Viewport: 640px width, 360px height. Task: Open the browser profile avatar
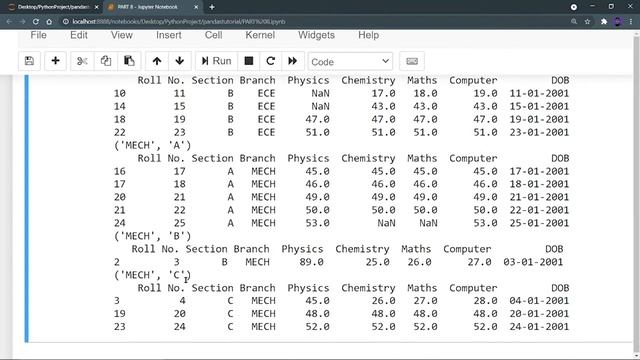pyautogui.click(x=618, y=22)
